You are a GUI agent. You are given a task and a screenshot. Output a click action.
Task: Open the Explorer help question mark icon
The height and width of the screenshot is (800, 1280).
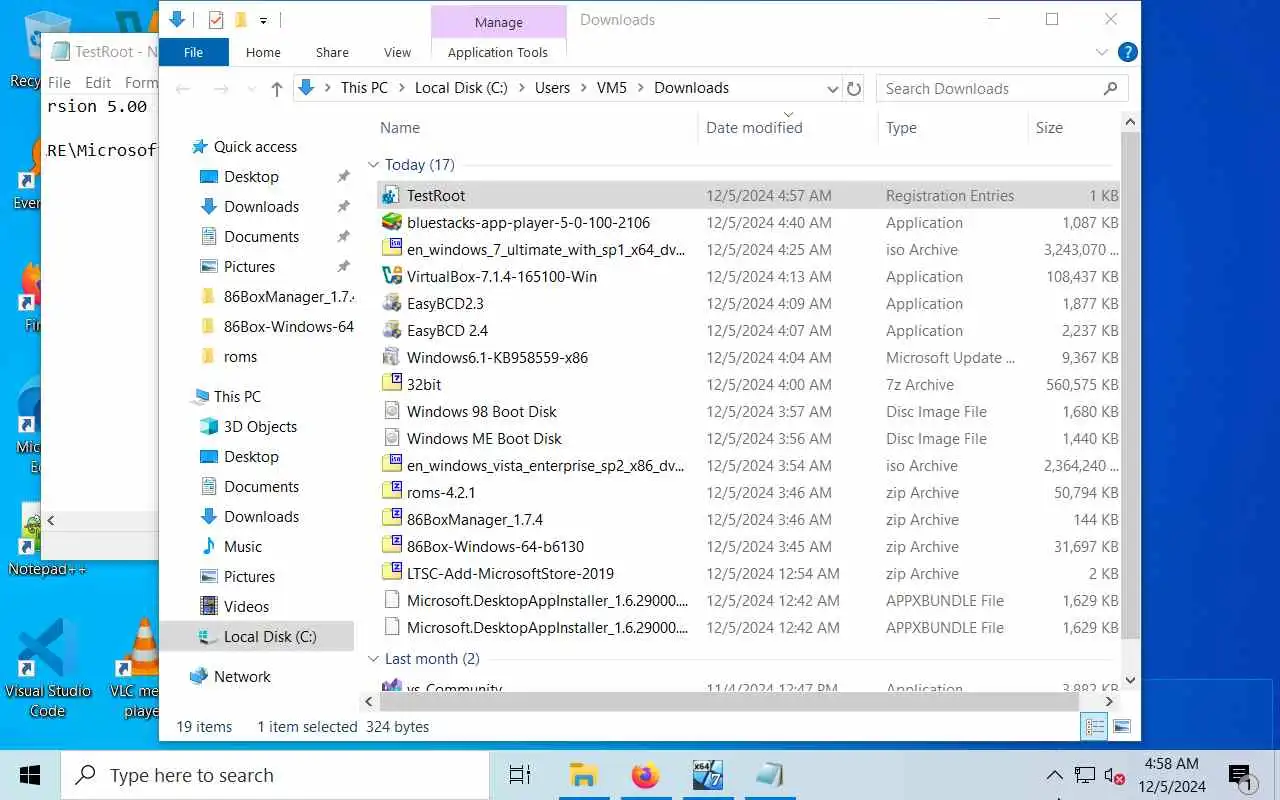tap(1127, 52)
